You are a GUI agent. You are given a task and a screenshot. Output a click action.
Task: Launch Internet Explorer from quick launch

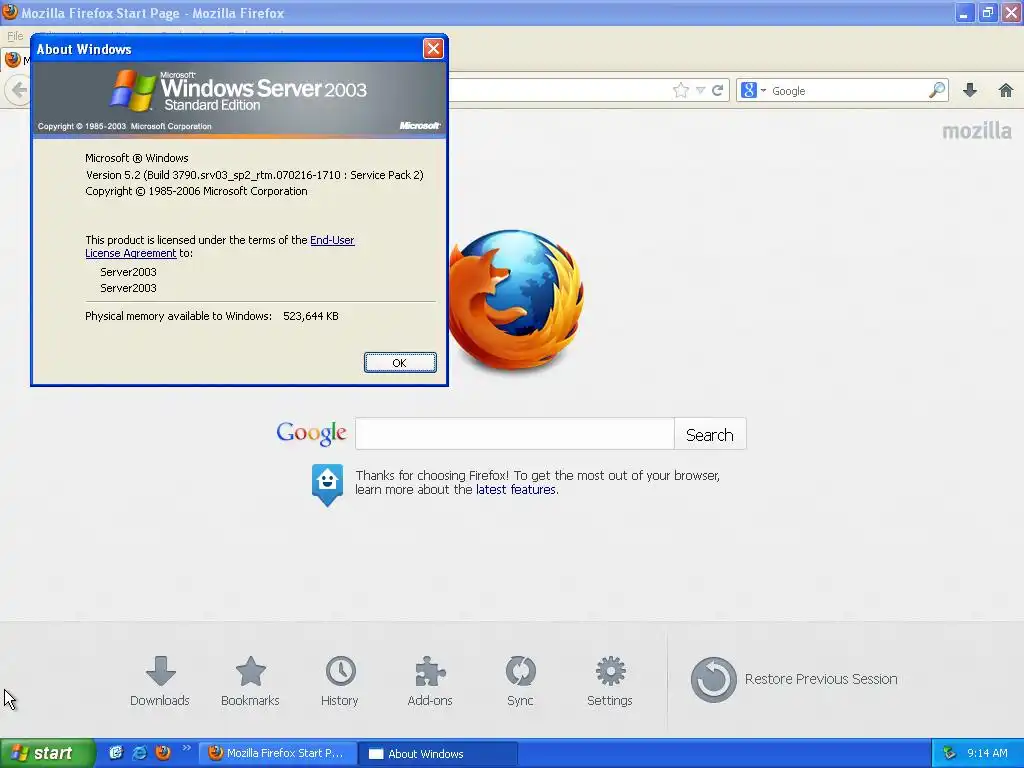139,753
